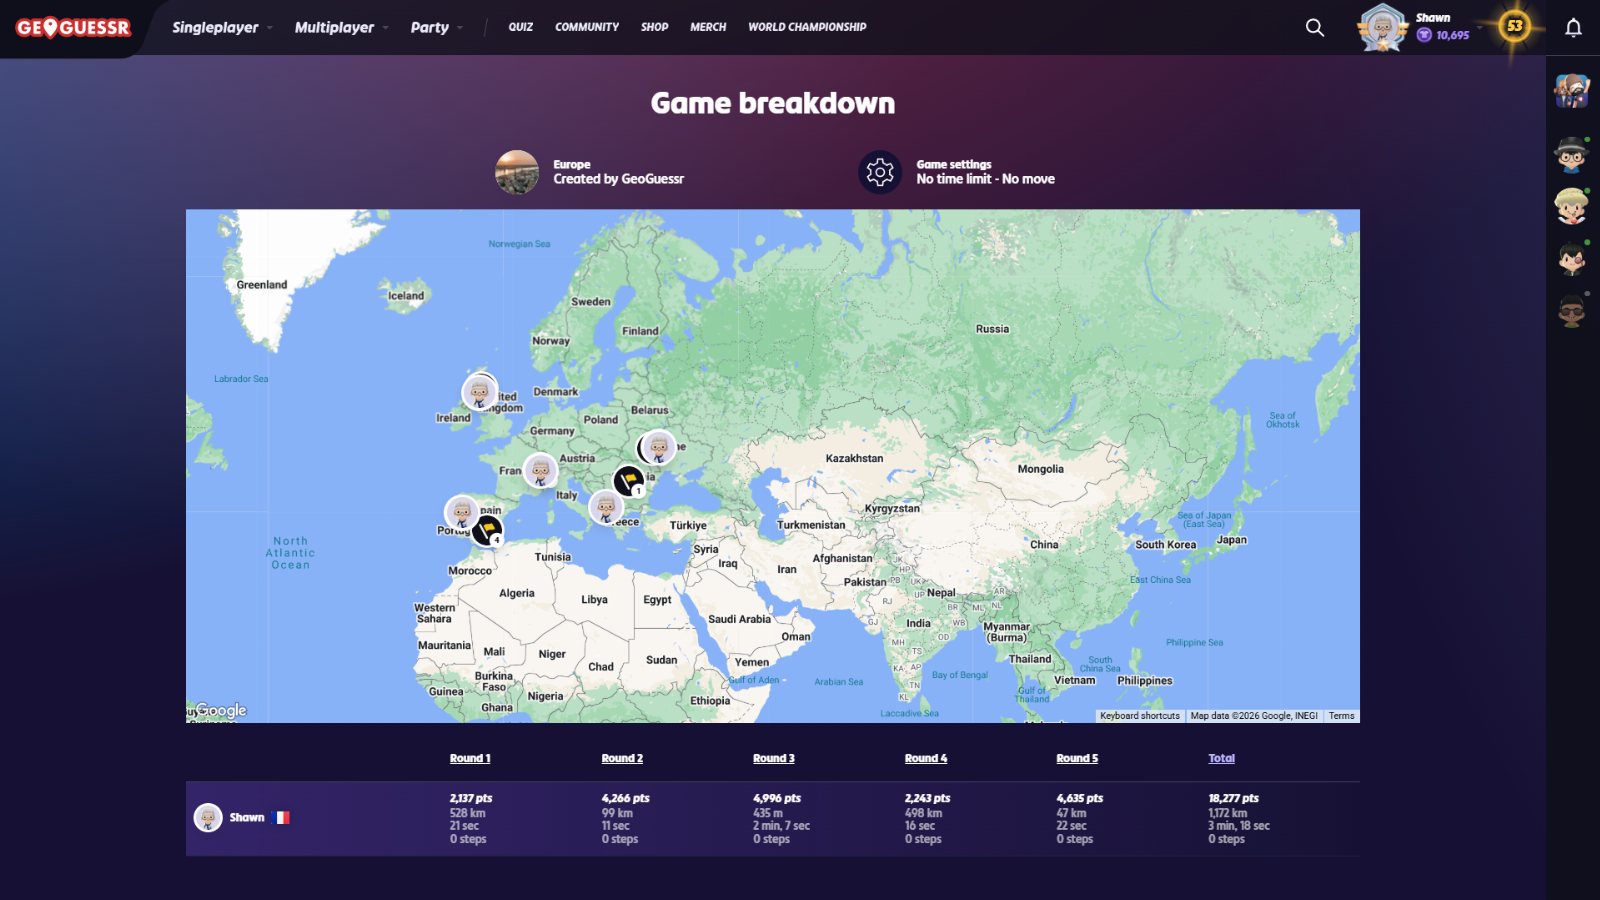This screenshot has width=1600, height=900.
Task: Click the game settings gear icon
Action: 880,172
